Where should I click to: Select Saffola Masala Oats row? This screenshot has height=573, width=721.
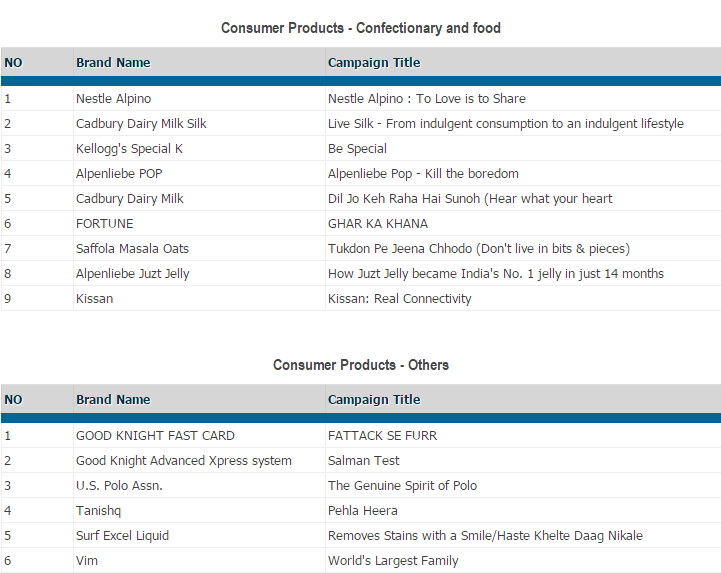[132, 249]
